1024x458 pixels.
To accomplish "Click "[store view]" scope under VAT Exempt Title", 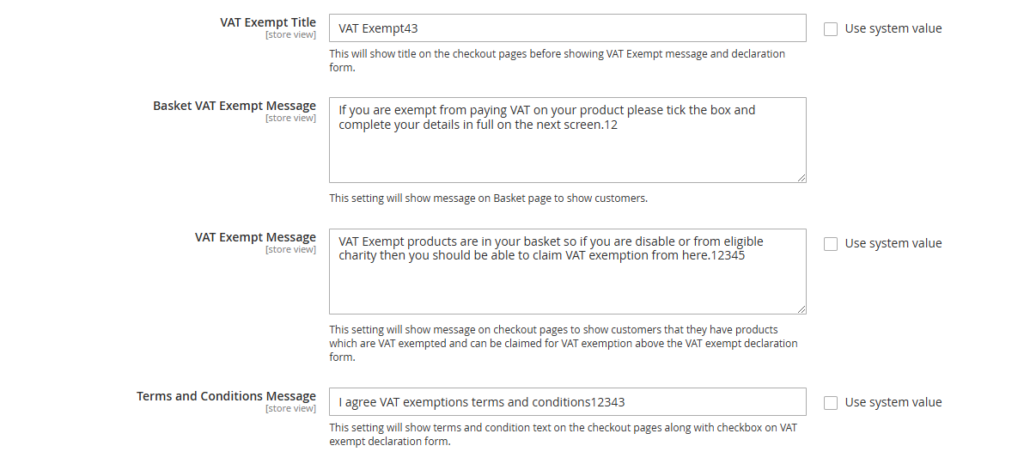I will click(290, 35).
